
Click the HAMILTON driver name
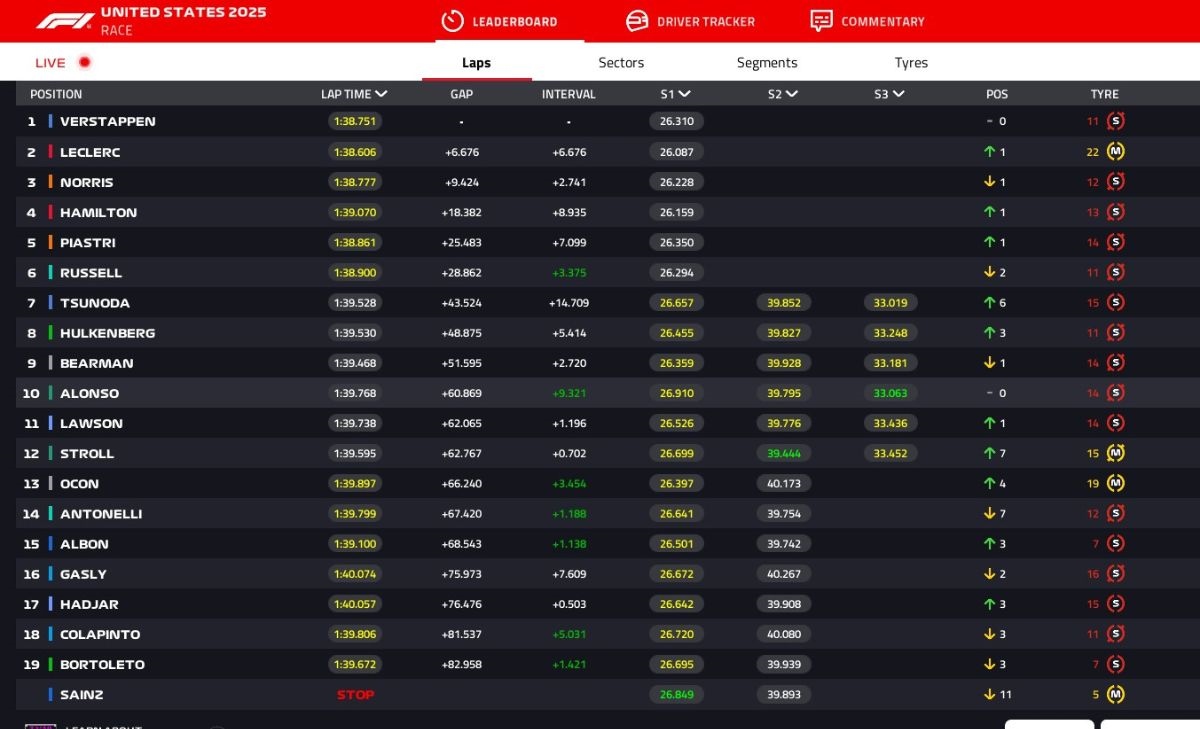coord(98,212)
